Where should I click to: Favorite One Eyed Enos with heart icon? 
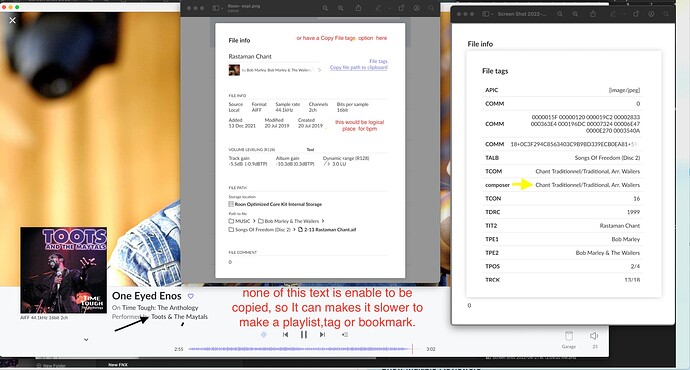click(x=191, y=296)
